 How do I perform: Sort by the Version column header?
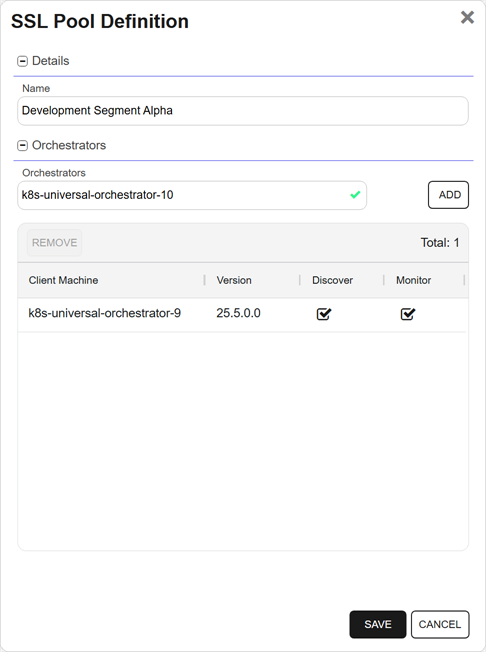pos(234,280)
